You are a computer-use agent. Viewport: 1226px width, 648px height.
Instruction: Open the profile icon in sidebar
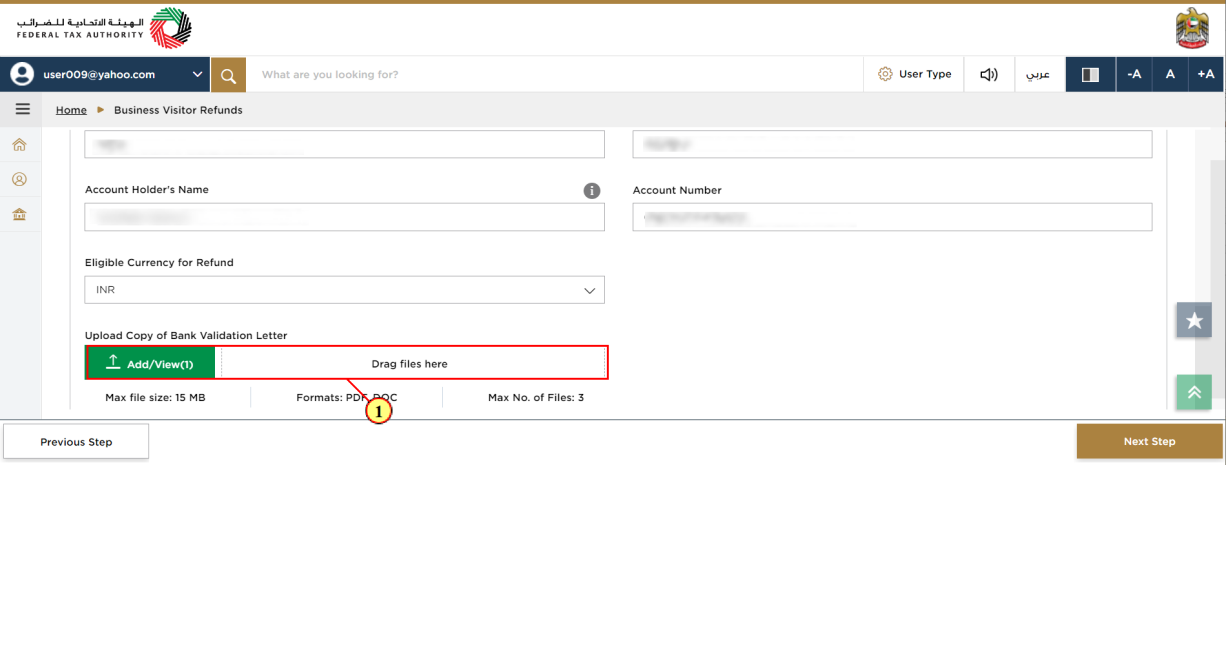[x=19, y=179]
